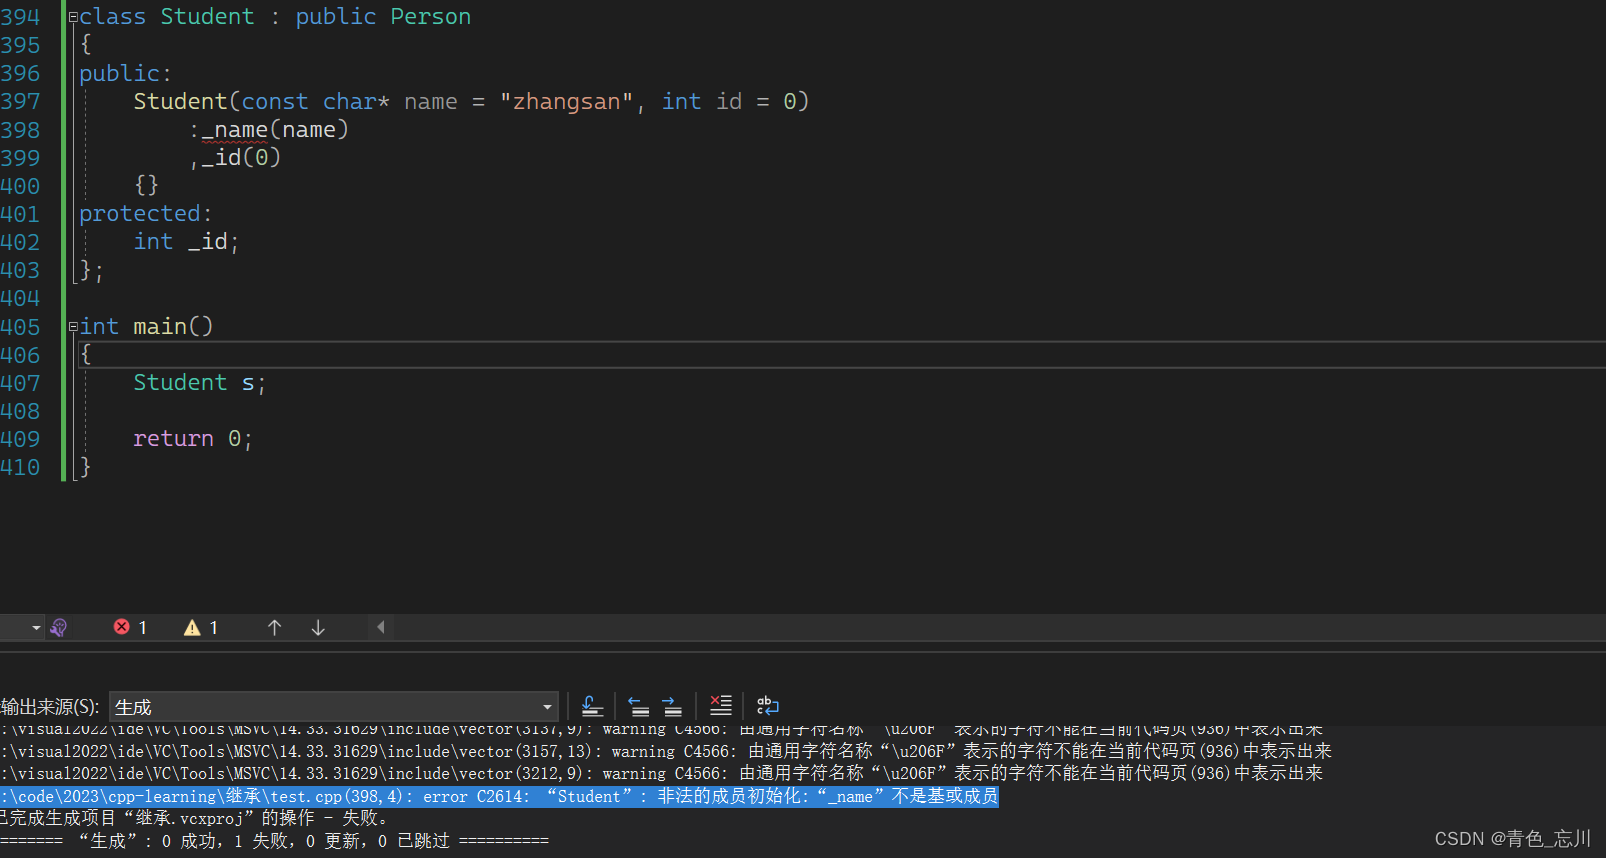Image resolution: width=1606 pixels, height=858 pixels.
Task: Click the 'return 0;' statement
Action: pyautogui.click(x=193, y=439)
